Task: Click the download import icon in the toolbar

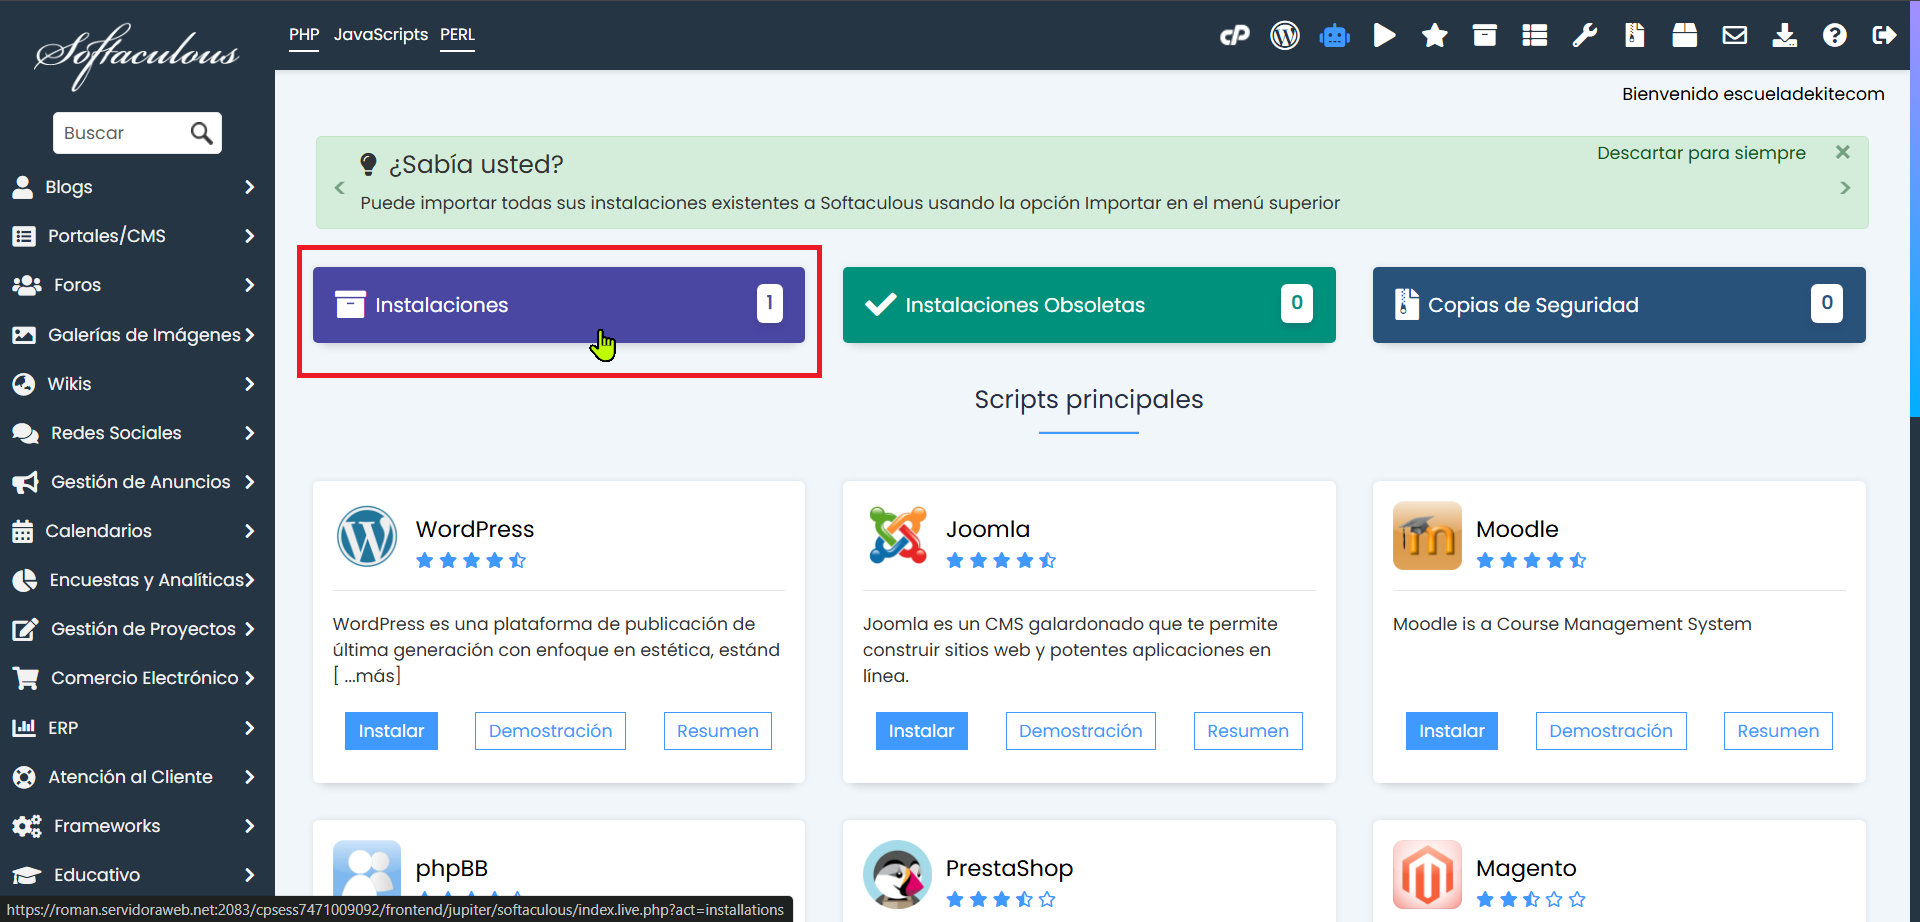Action: 1785,36
